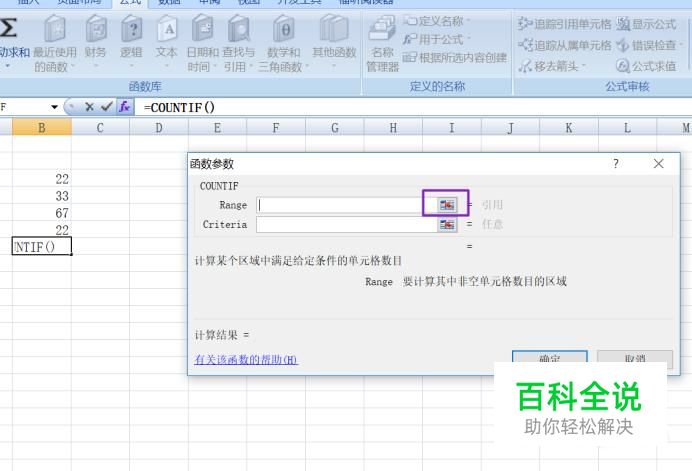Click Trace Precedents (追踪引用单元格)
Viewport: 692px width, 471px height.
pos(564,24)
